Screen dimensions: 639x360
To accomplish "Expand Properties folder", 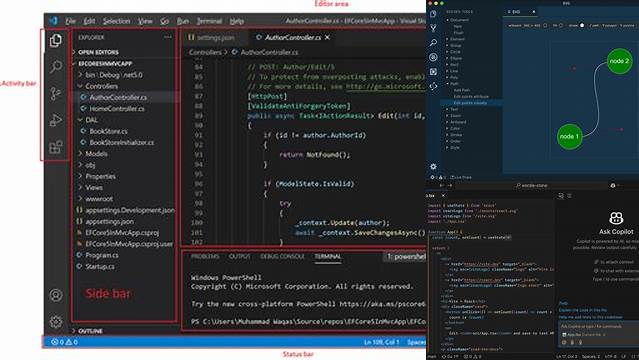I will pyautogui.click(x=97, y=176).
